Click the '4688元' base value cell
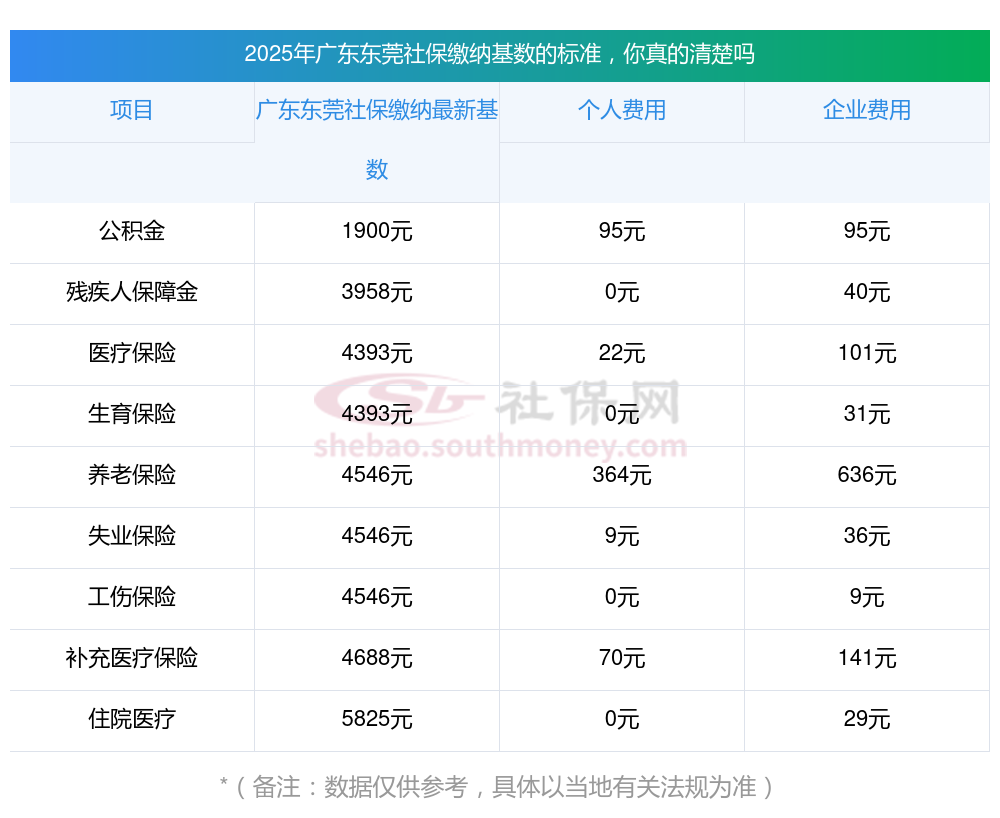Screen dimensions: 1000x818 377,658
